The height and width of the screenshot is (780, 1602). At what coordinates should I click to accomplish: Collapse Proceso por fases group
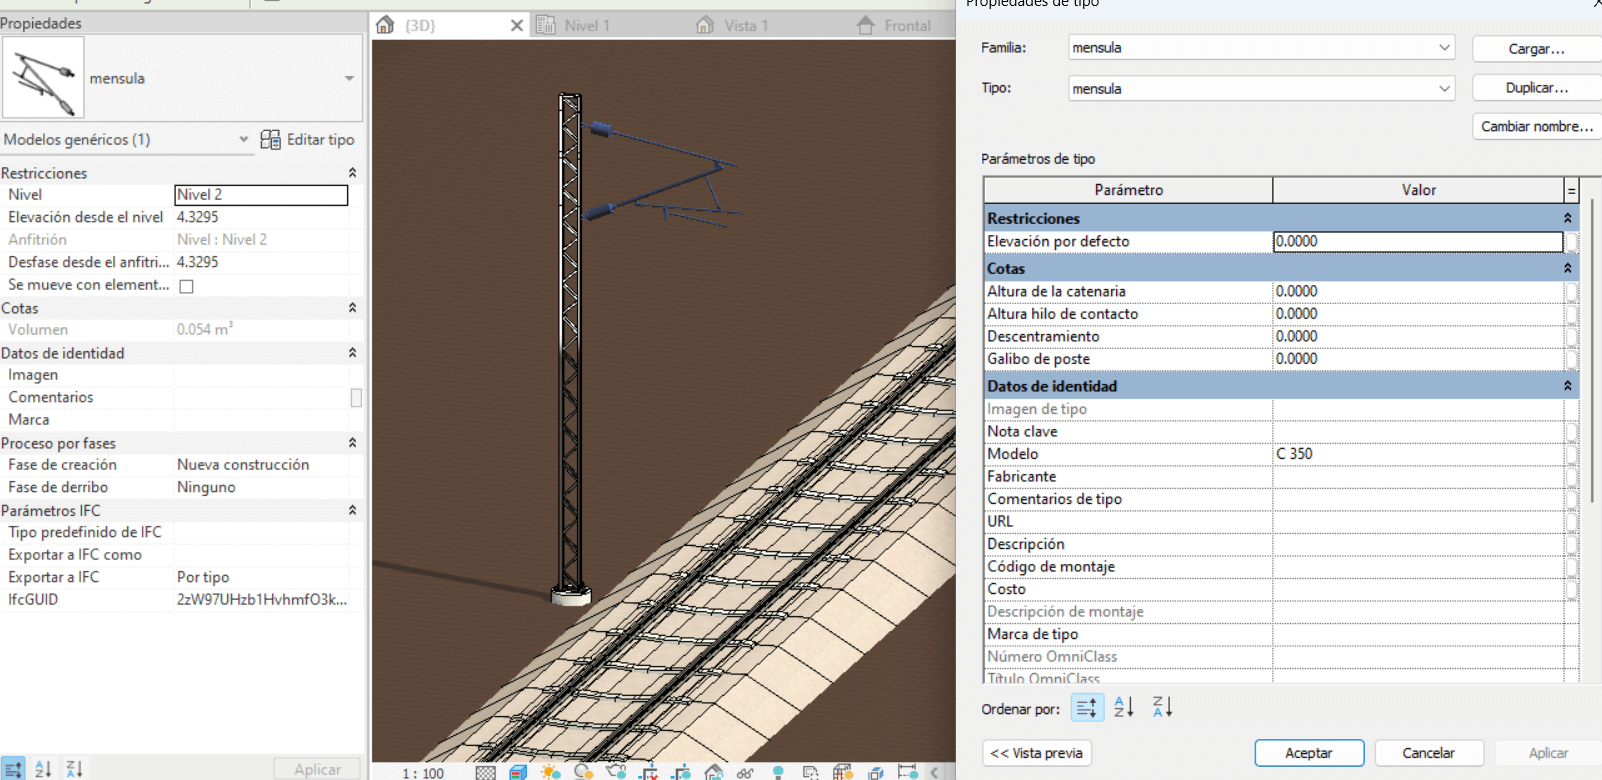[352, 443]
